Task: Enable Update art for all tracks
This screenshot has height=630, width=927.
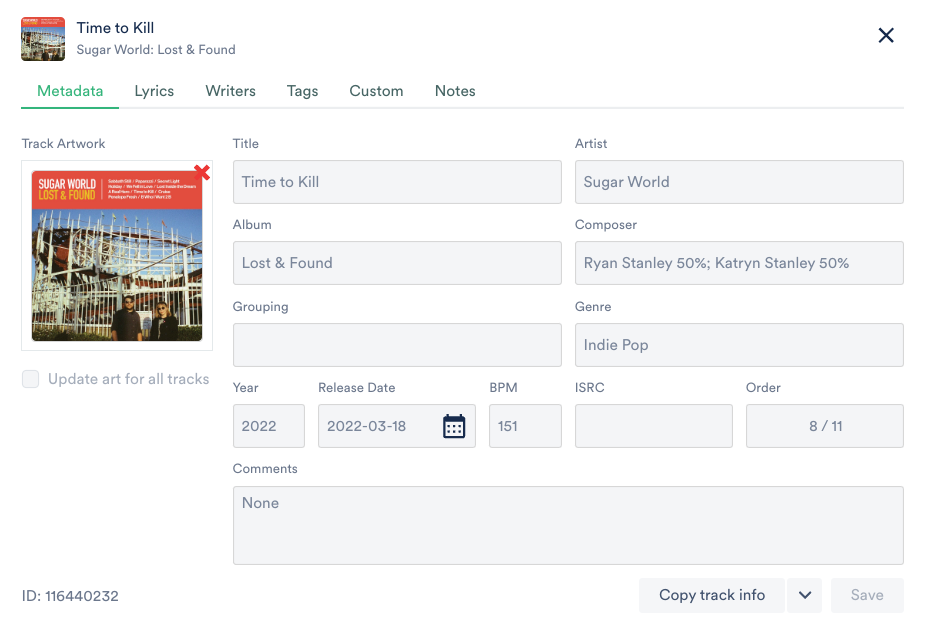Action: [x=31, y=379]
